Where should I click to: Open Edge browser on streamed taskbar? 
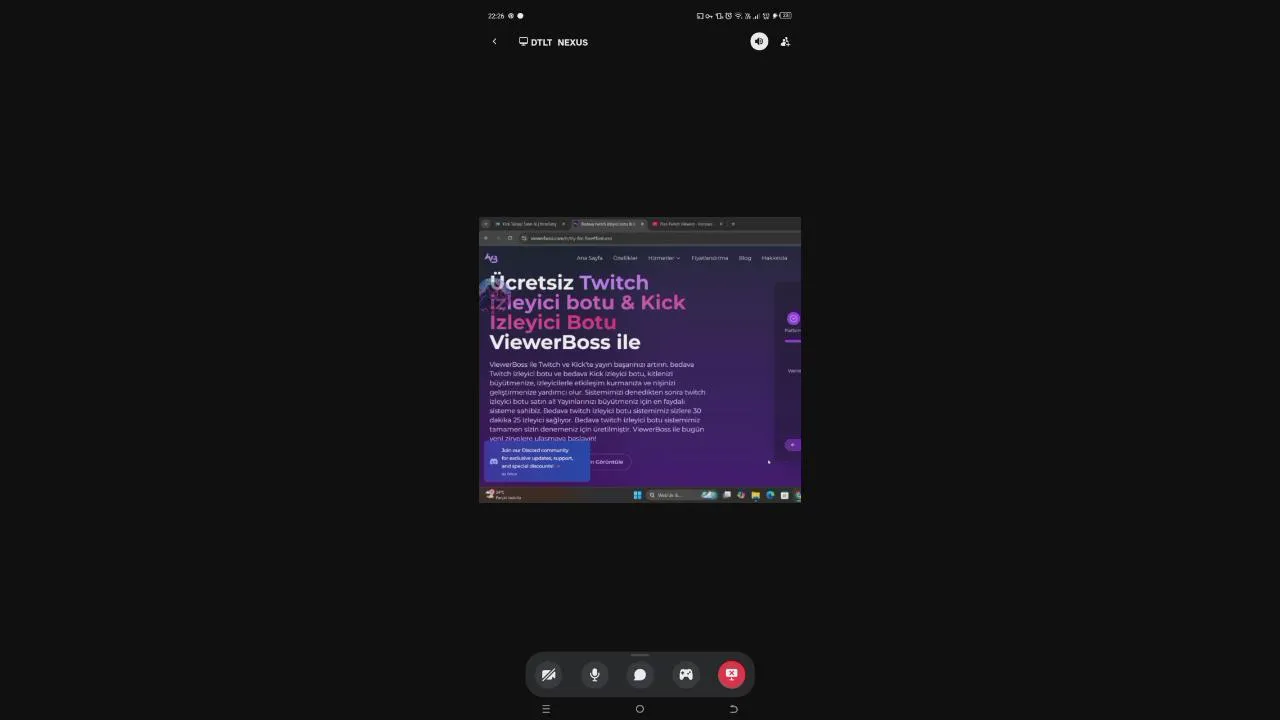pyautogui.click(x=770, y=495)
